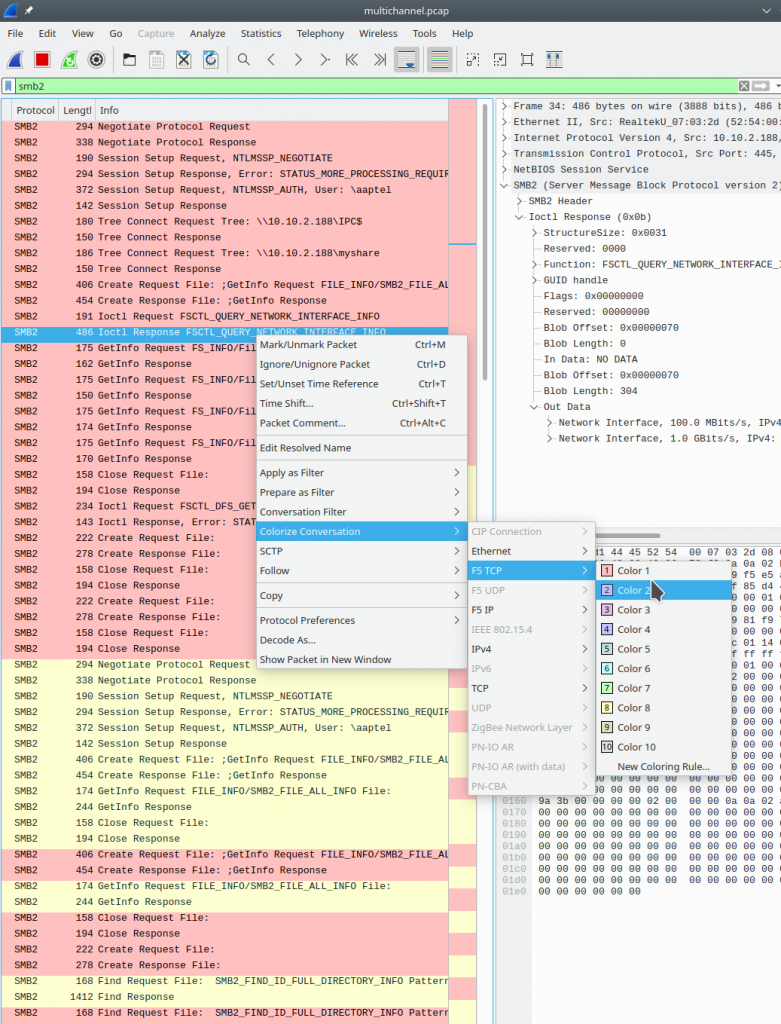This screenshot has width=781, height=1024.
Task: Reset text to normal size
Action: [527, 60]
